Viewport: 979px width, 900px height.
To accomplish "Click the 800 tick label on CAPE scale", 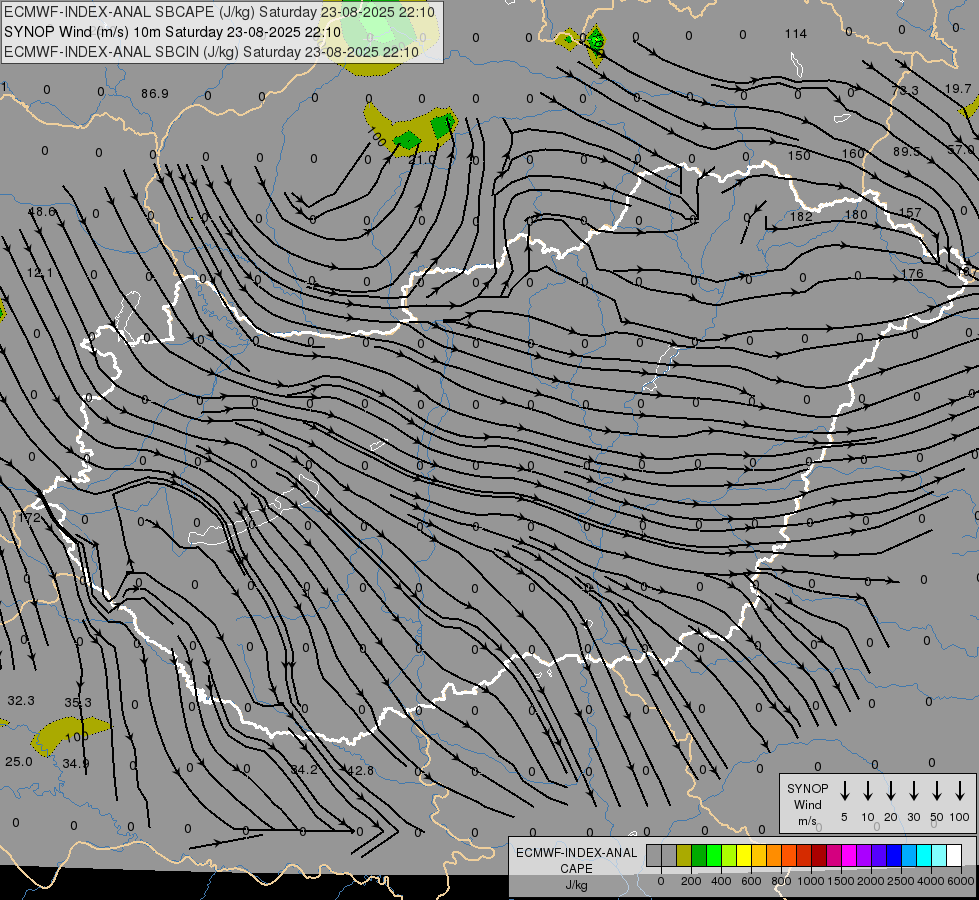I will click(781, 881).
